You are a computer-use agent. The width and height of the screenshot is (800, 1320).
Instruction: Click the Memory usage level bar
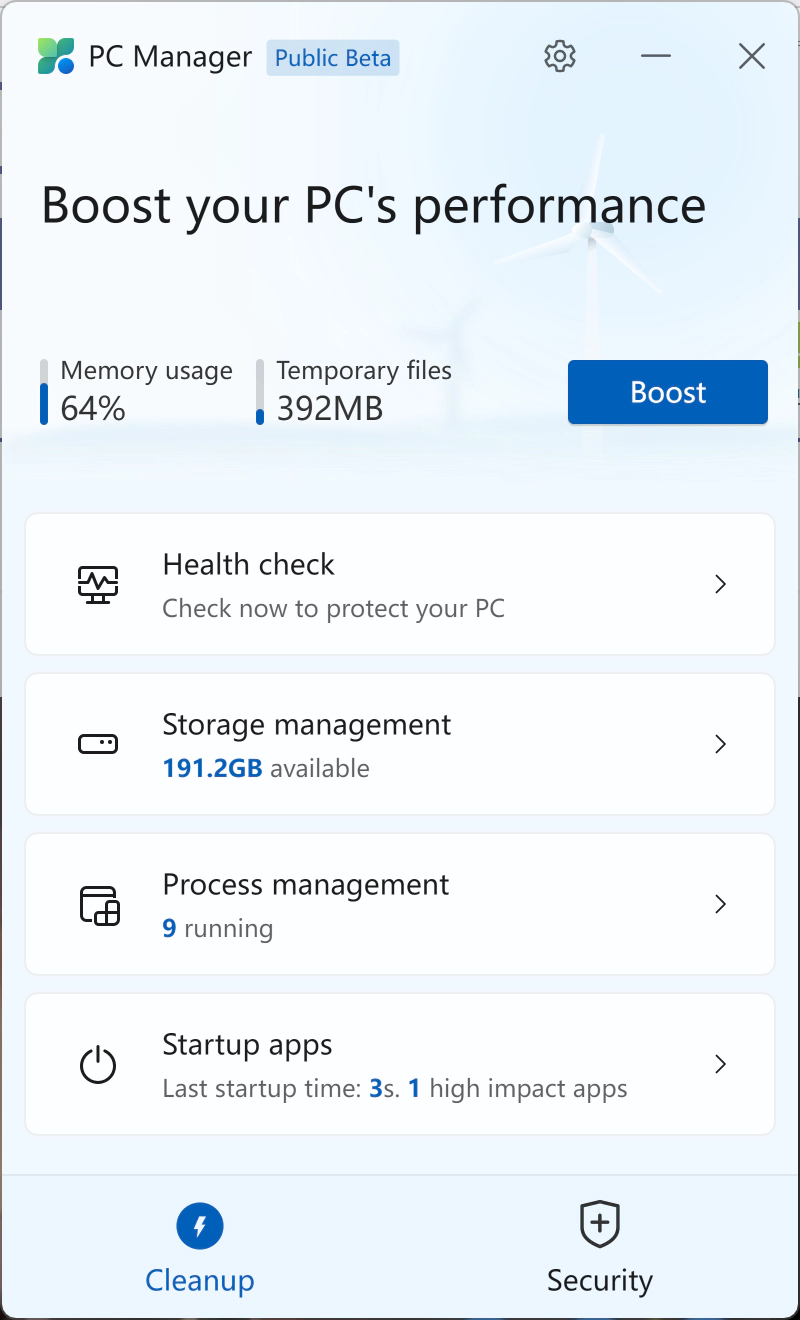tap(44, 392)
